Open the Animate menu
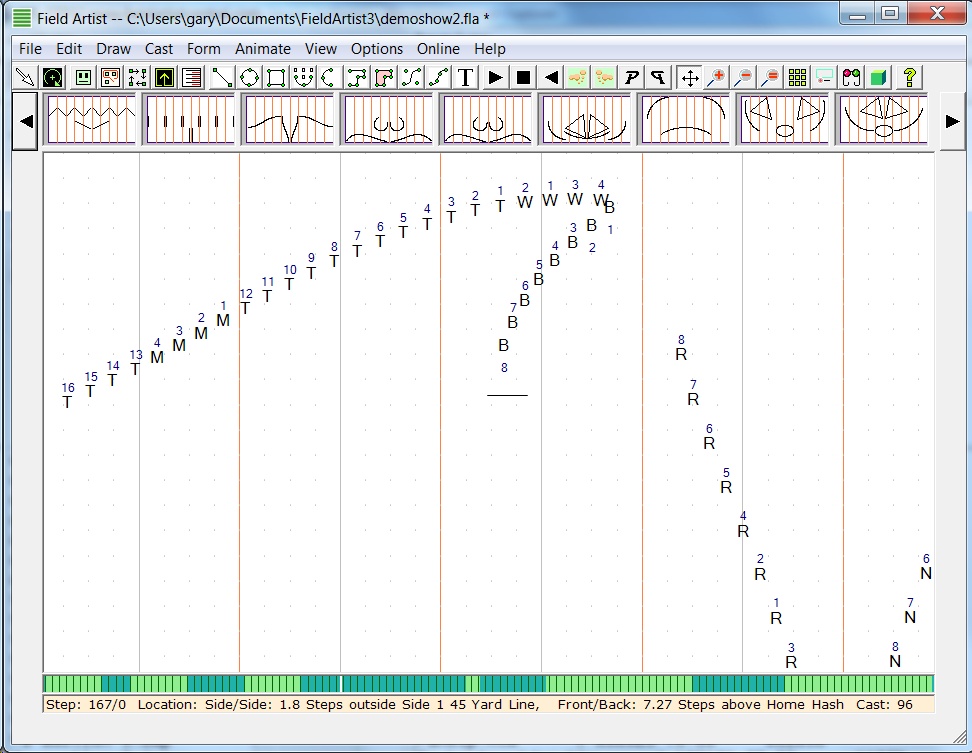This screenshot has width=972, height=753. pos(263,49)
